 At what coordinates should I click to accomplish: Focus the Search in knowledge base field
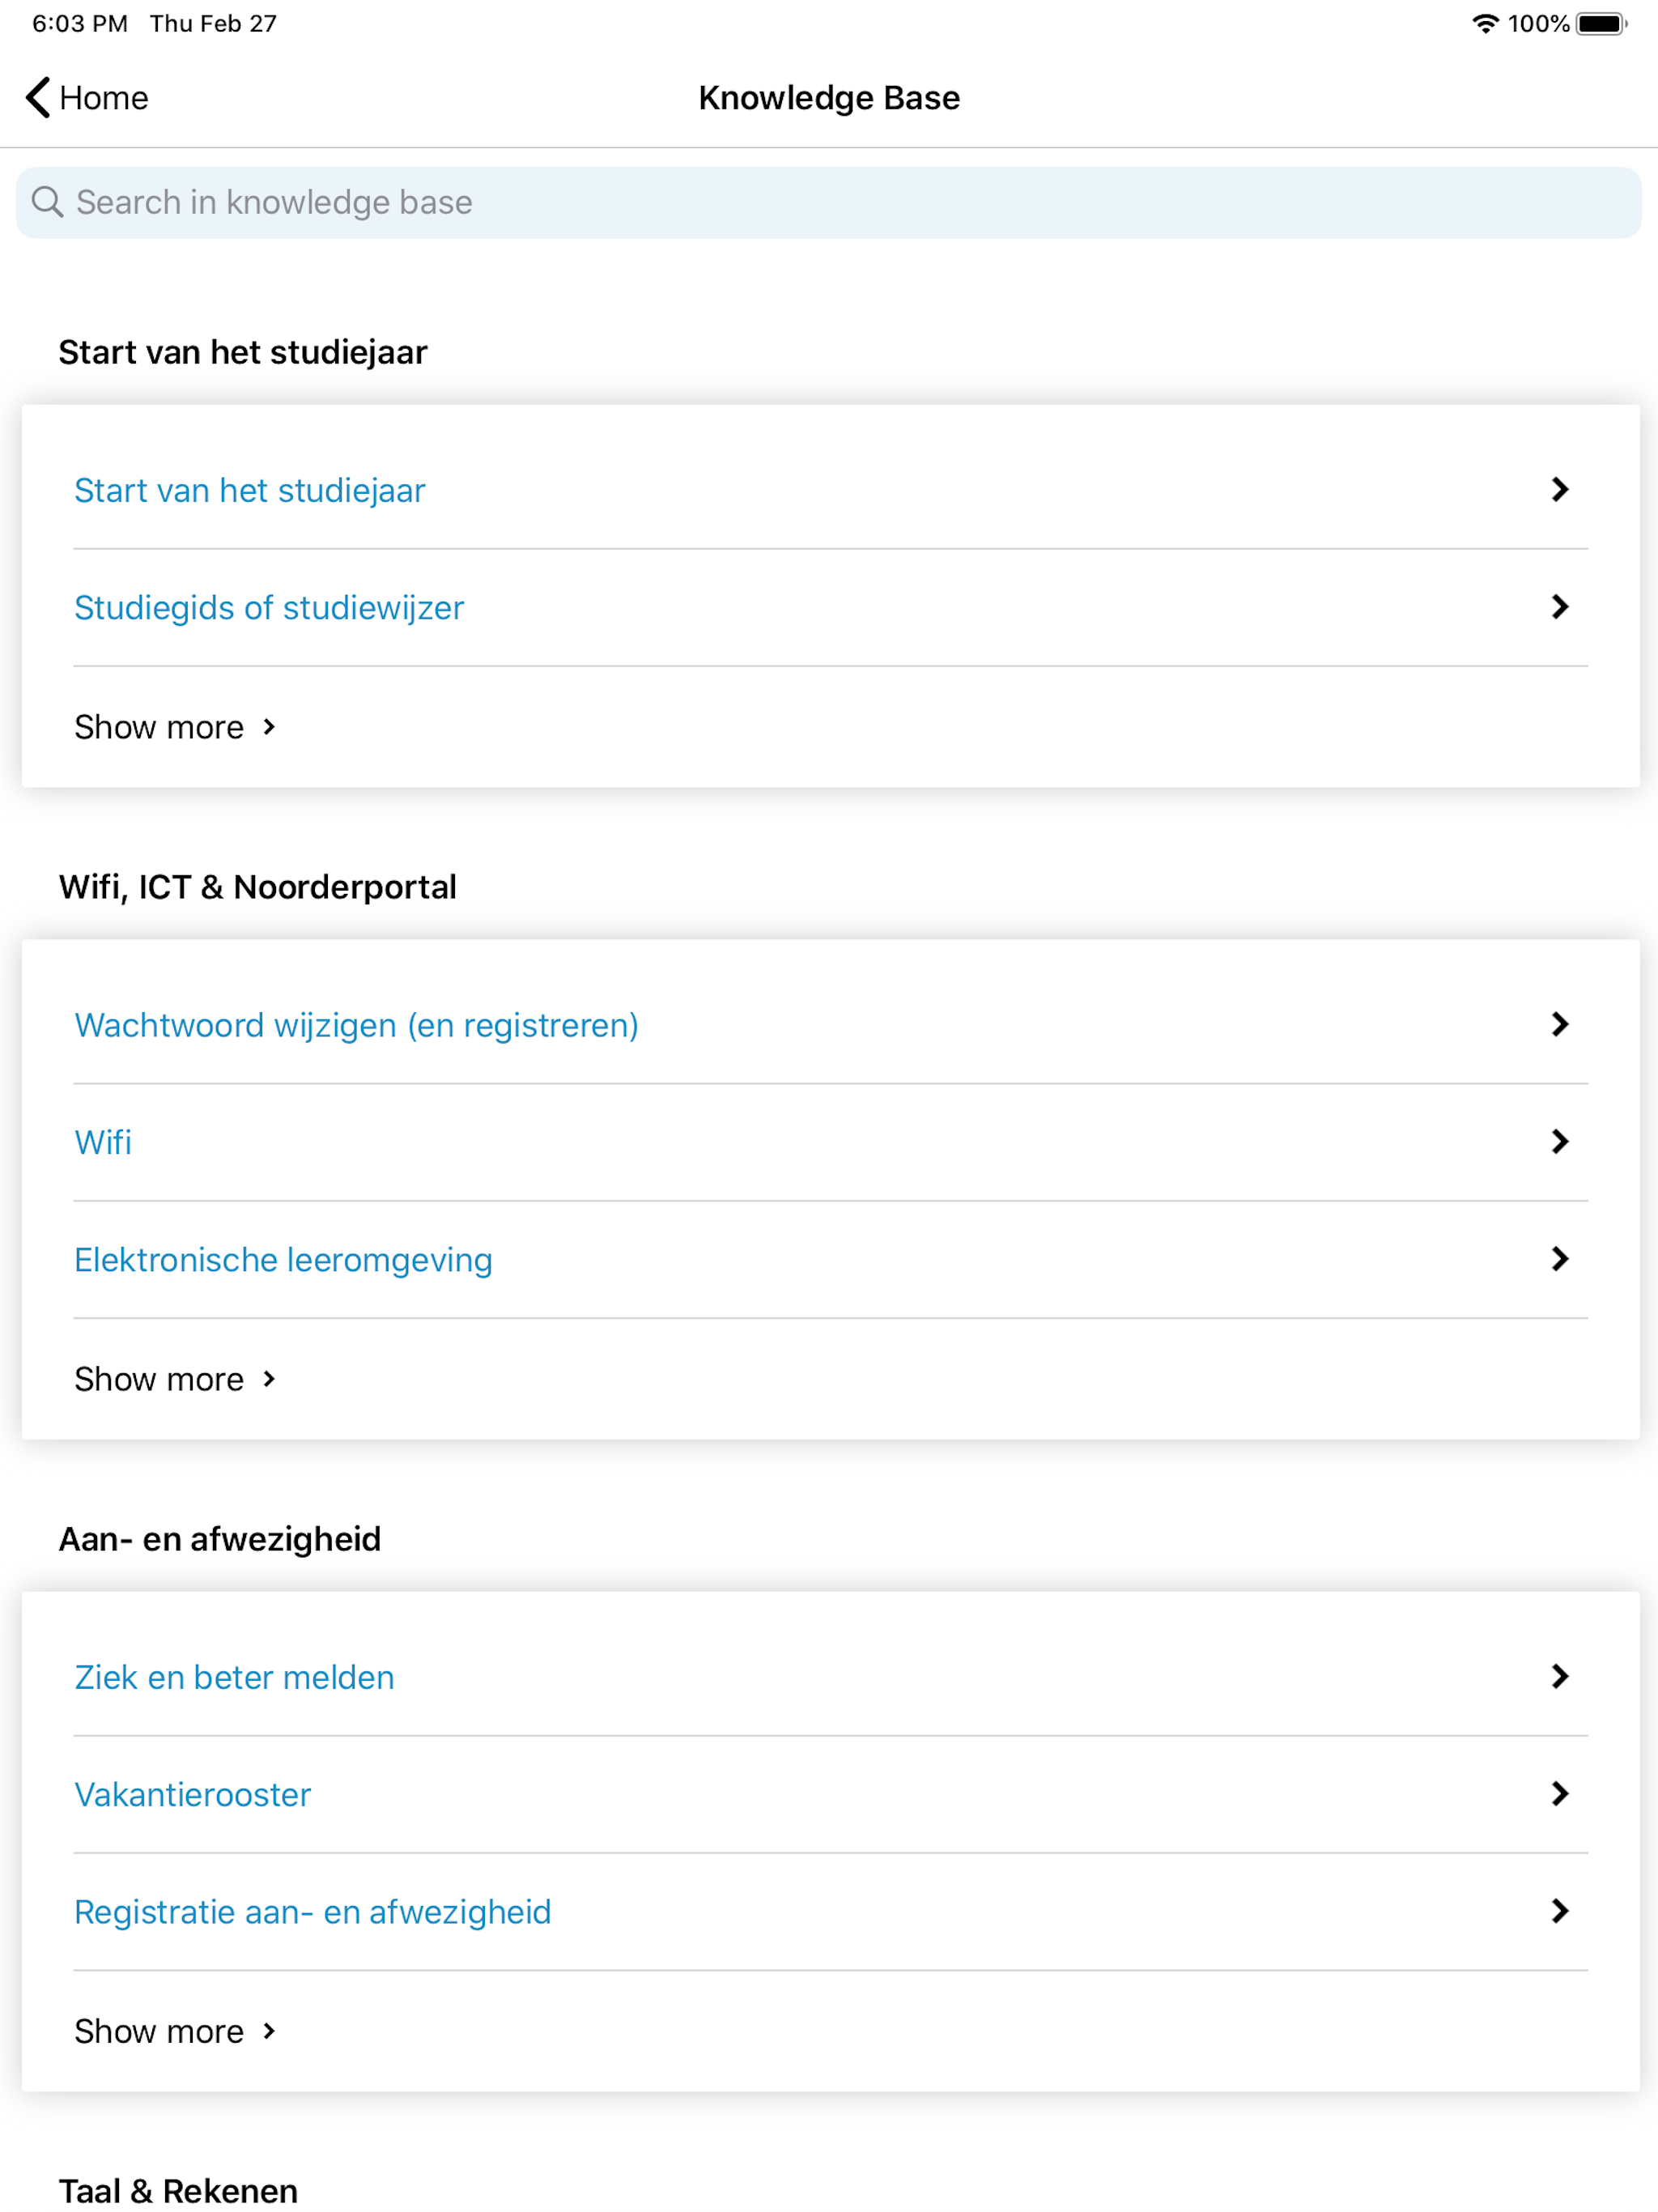(828, 202)
